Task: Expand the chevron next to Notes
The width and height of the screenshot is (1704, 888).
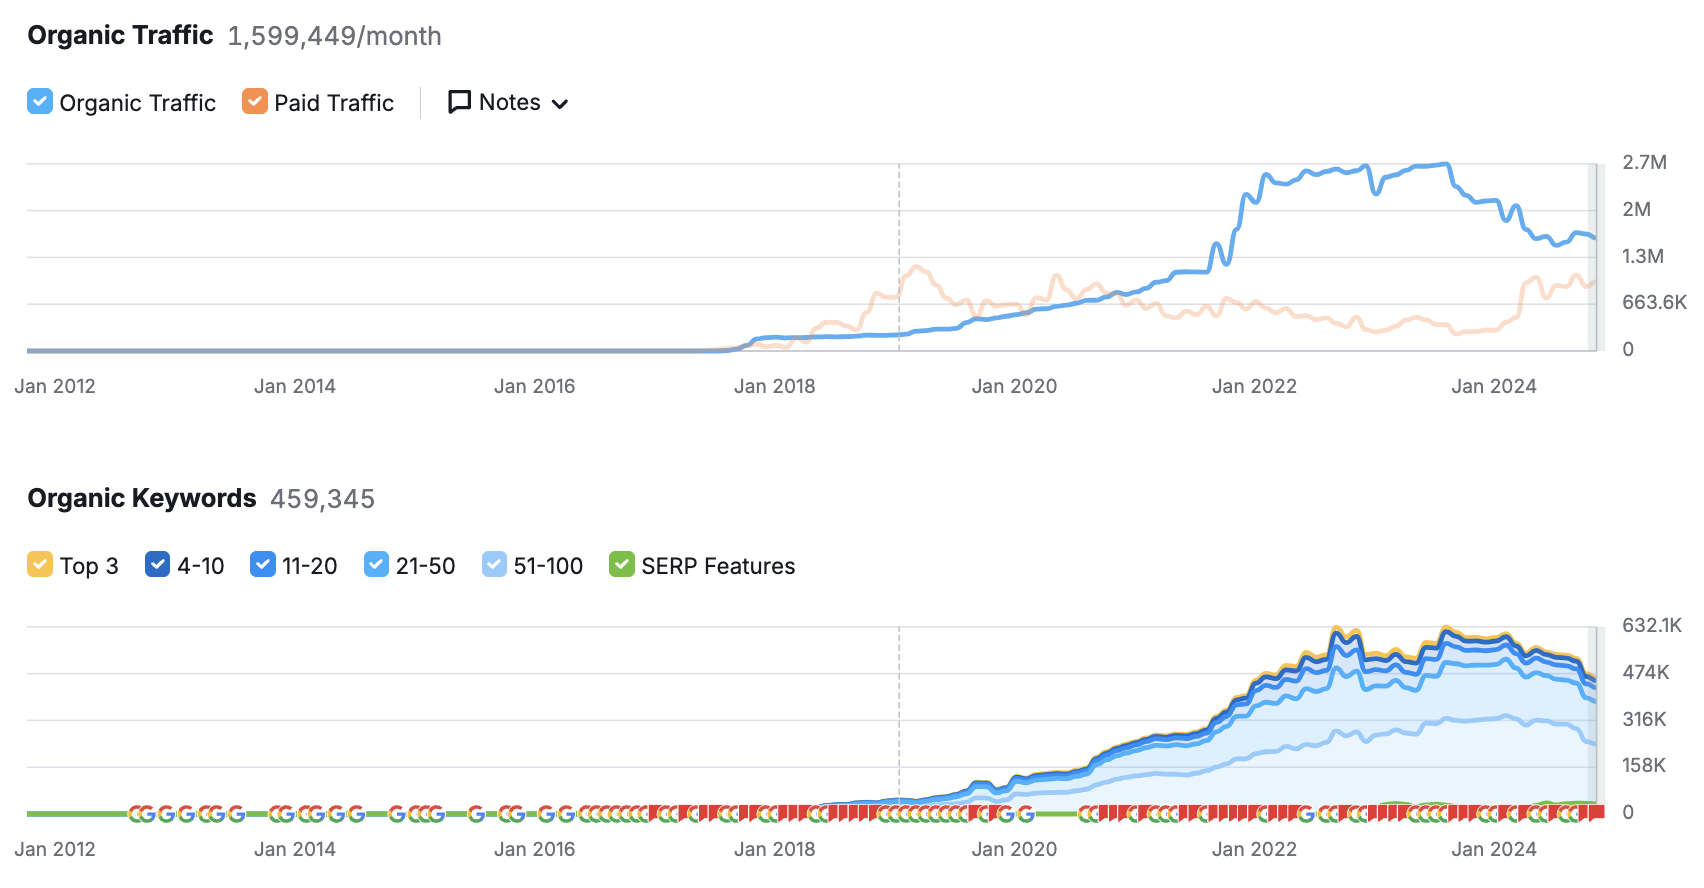Action: [560, 104]
